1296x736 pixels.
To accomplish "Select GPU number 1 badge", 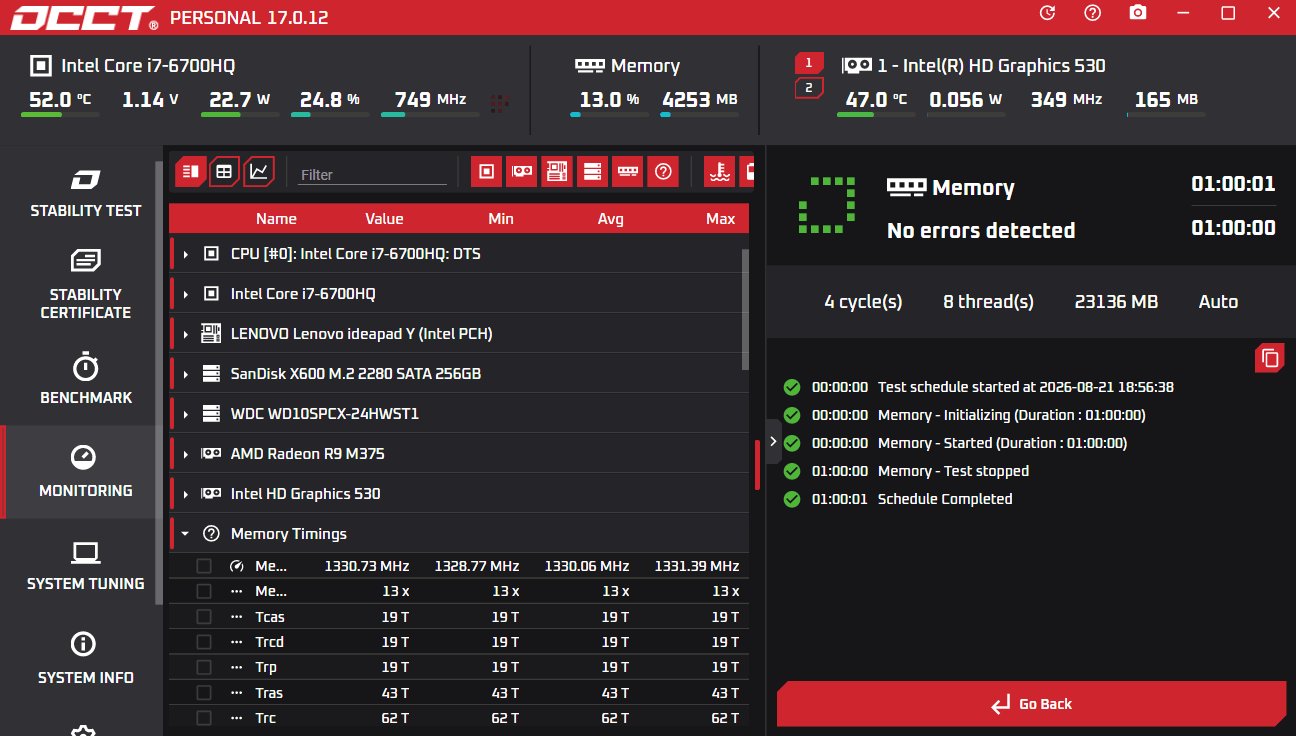I will tap(809, 63).
